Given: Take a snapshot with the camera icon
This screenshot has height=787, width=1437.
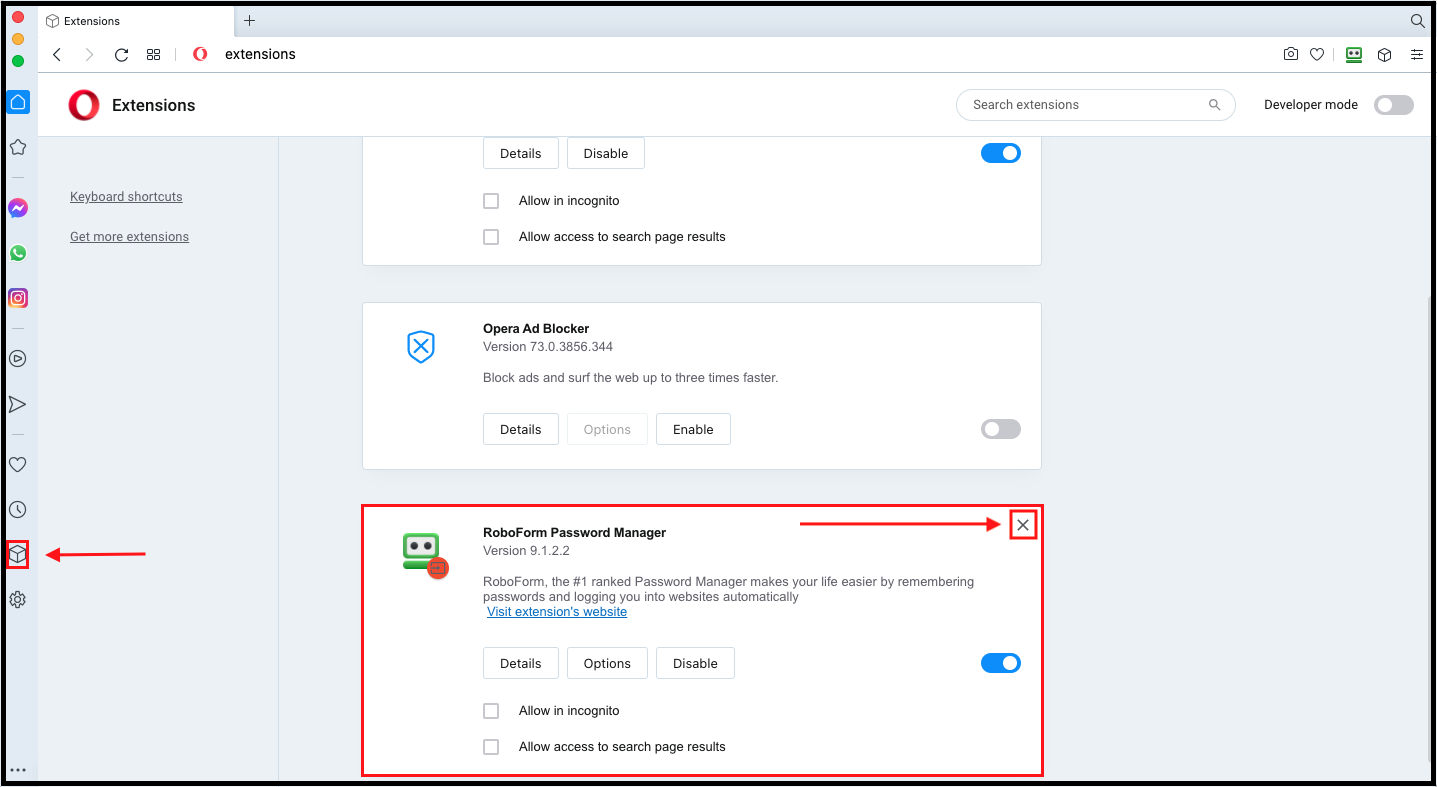Looking at the screenshot, I should [x=1291, y=55].
